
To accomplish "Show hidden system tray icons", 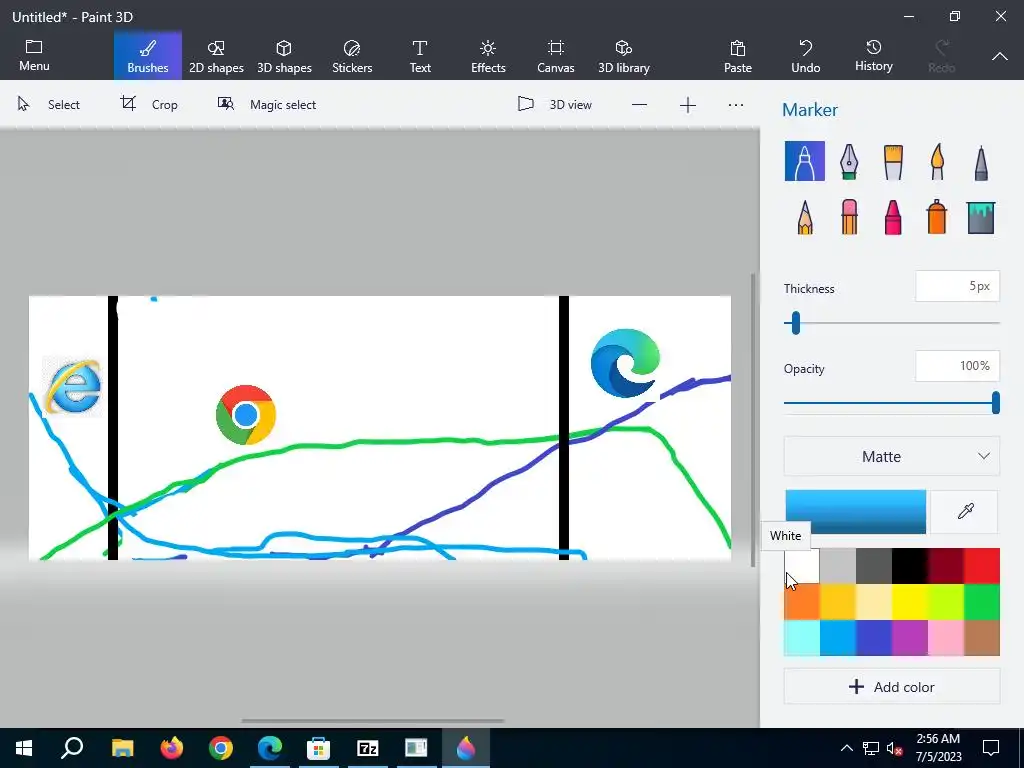I will (846, 748).
